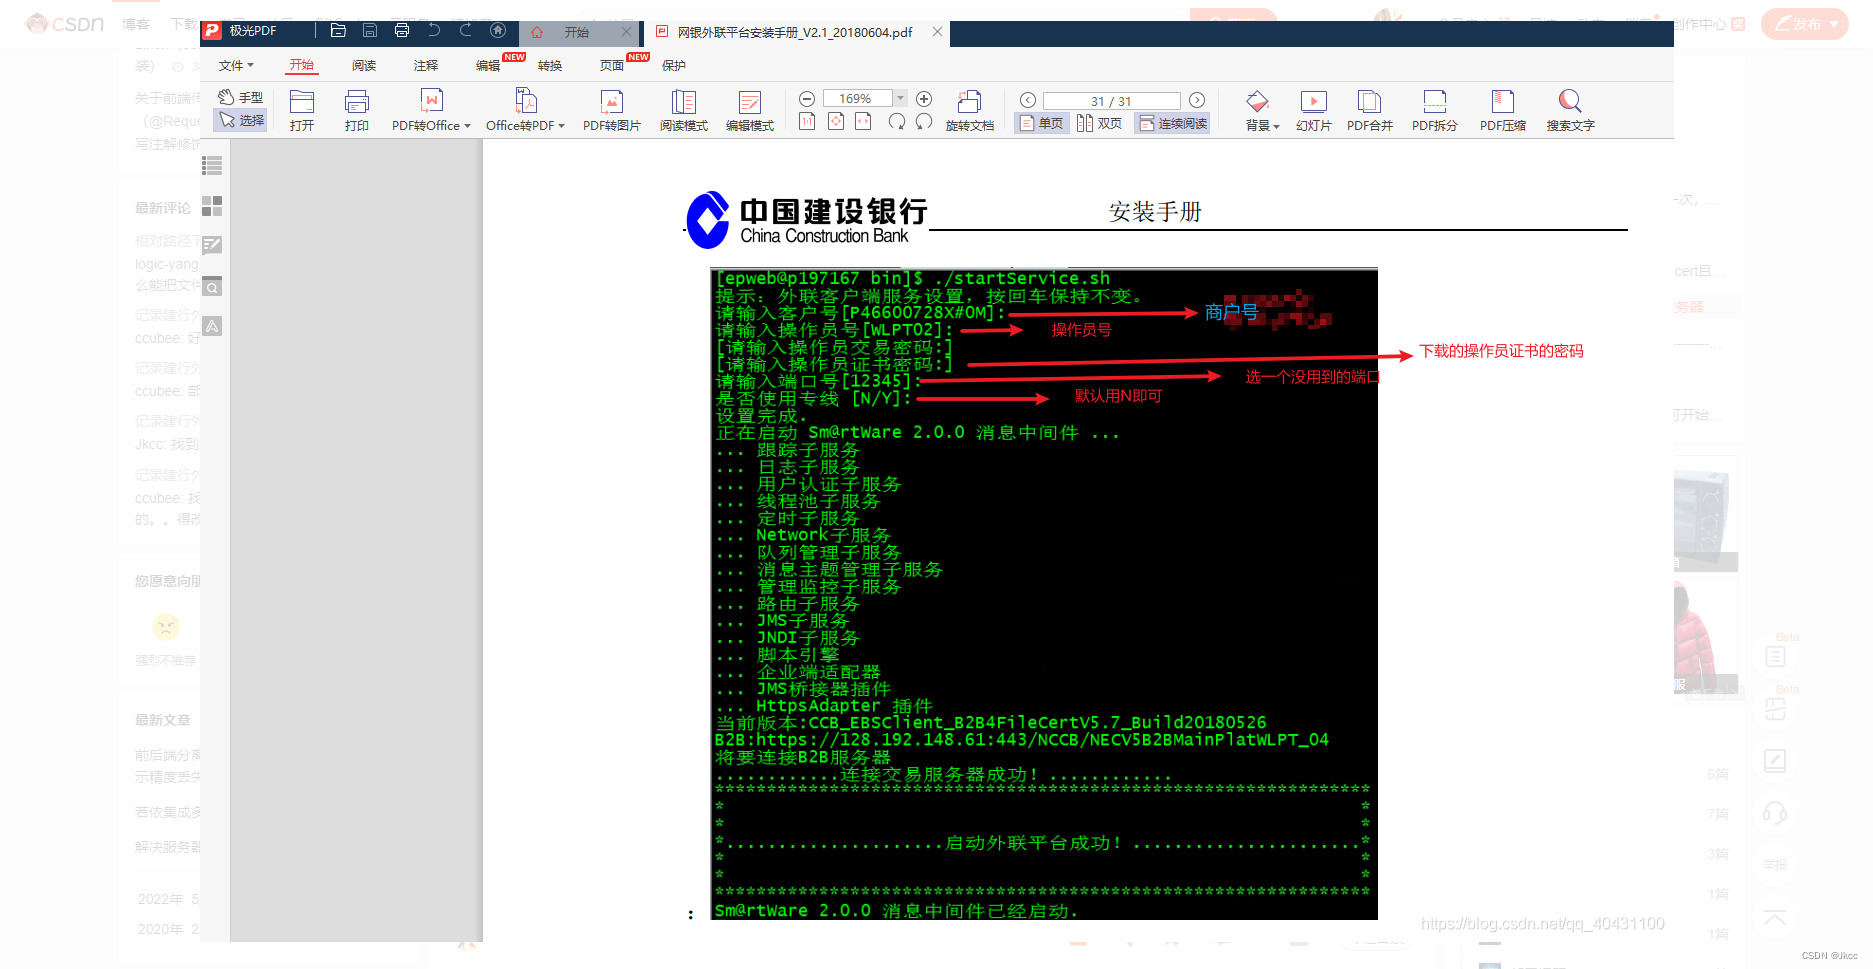Zoom in with the plus button
The image size is (1873, 969).
pyautogui.click(x=924, y=99)
